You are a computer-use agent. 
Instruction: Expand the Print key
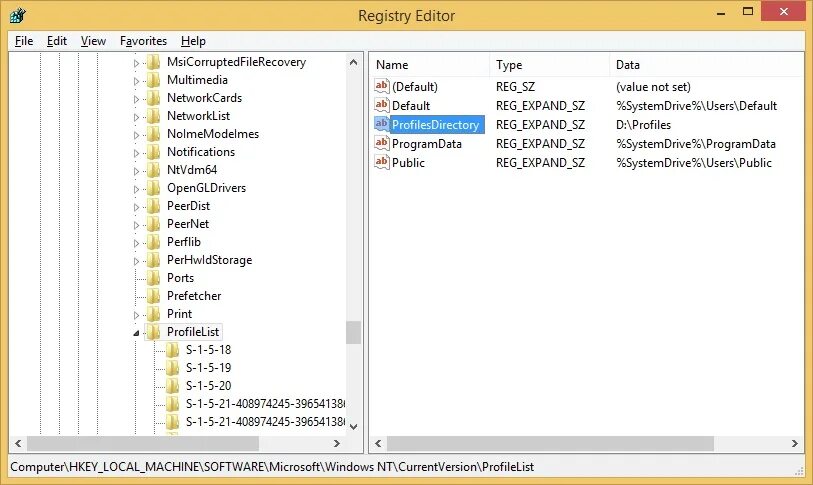[136, 315]
